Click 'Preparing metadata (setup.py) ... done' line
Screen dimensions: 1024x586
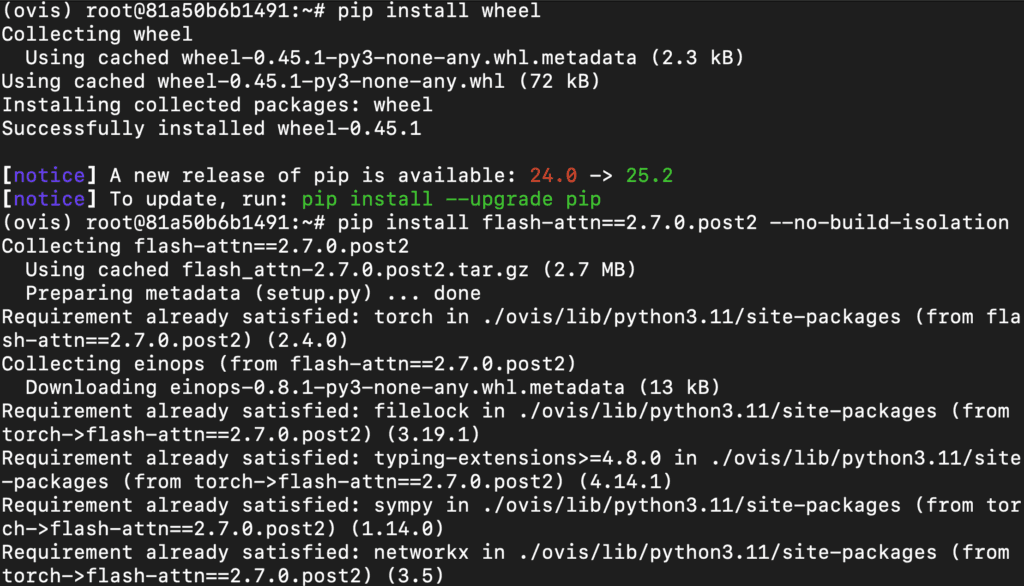253,293
